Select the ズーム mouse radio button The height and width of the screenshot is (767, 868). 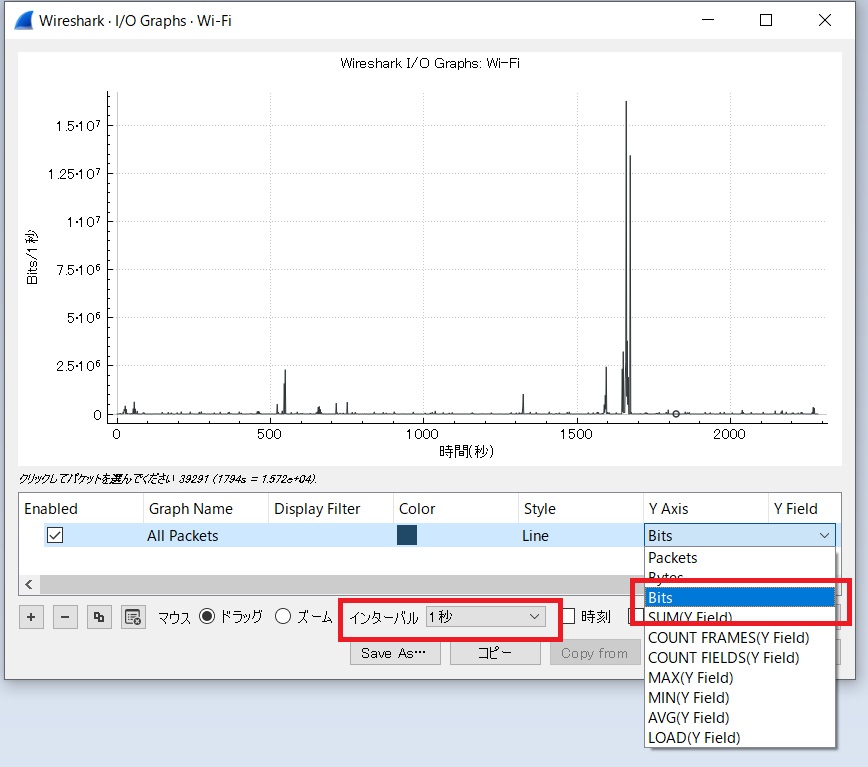[x=283, y=616]
